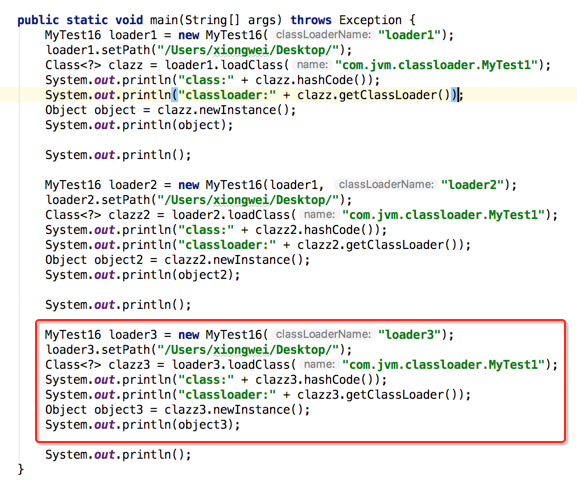Click 'clazz.newInstance()' call
Viewport: 577px width, 484px height.
[223, 110]
